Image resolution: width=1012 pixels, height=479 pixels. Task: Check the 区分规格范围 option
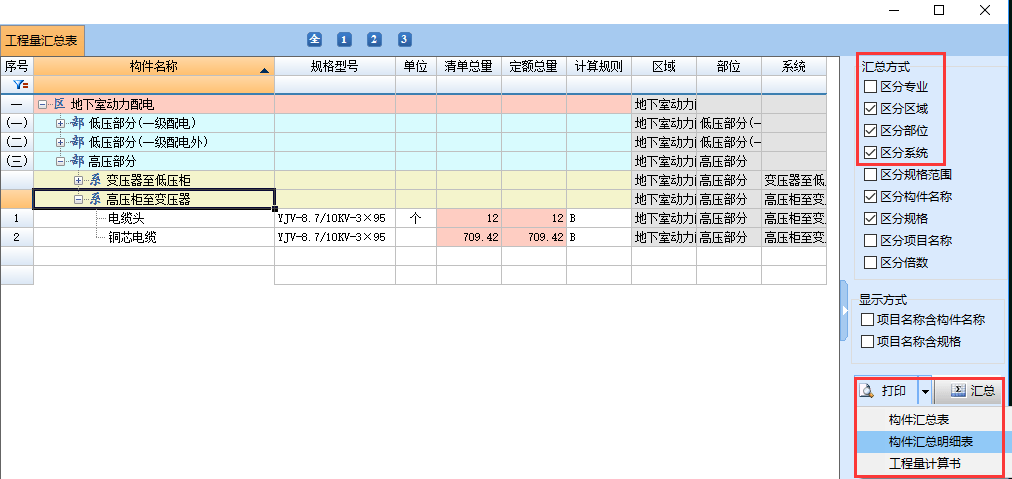click(870, 174)
